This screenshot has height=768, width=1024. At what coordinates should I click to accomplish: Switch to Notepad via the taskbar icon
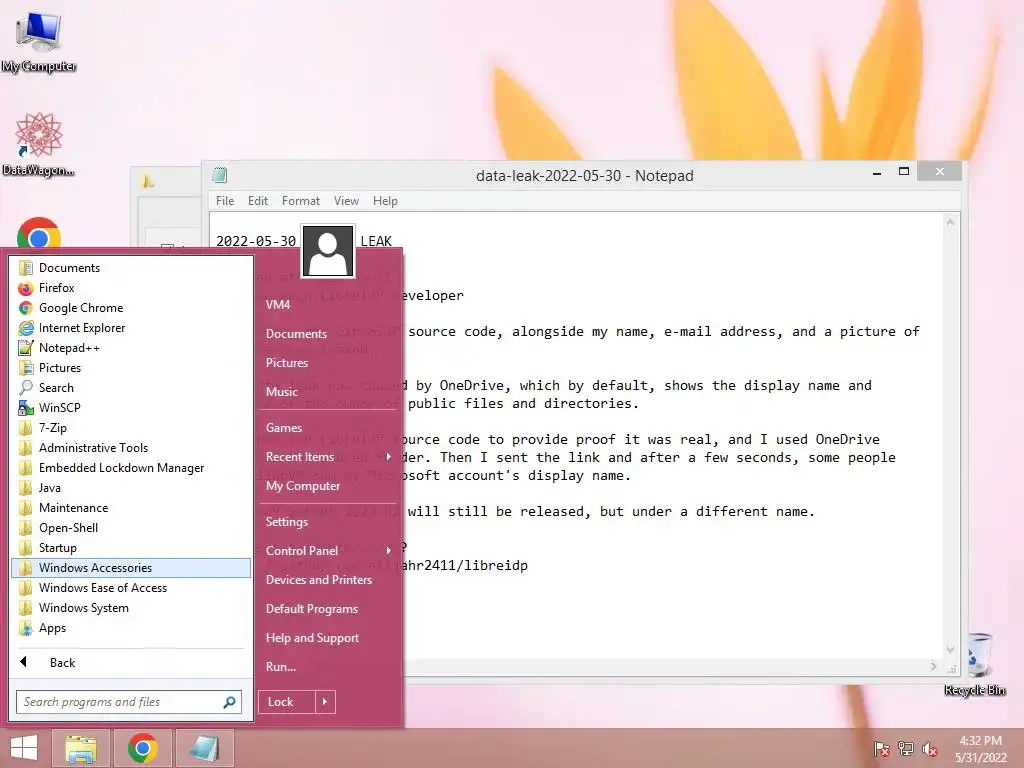pos(204,748)
